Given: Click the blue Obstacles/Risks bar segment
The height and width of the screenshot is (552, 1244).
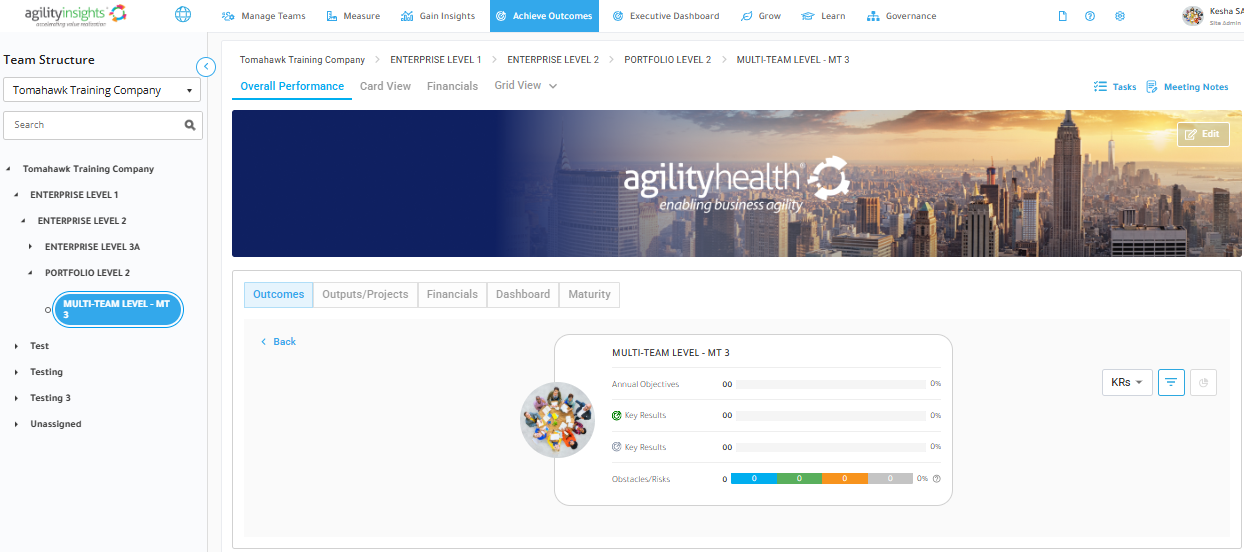Looking at the screenshot, I should (753, 479).
